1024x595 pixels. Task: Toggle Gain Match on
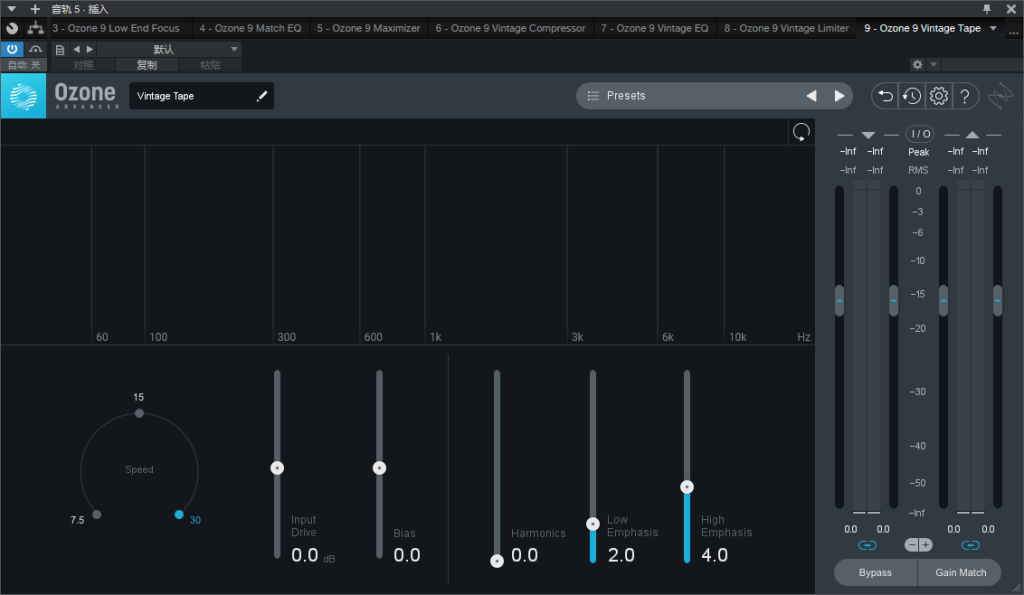point(960,572)
